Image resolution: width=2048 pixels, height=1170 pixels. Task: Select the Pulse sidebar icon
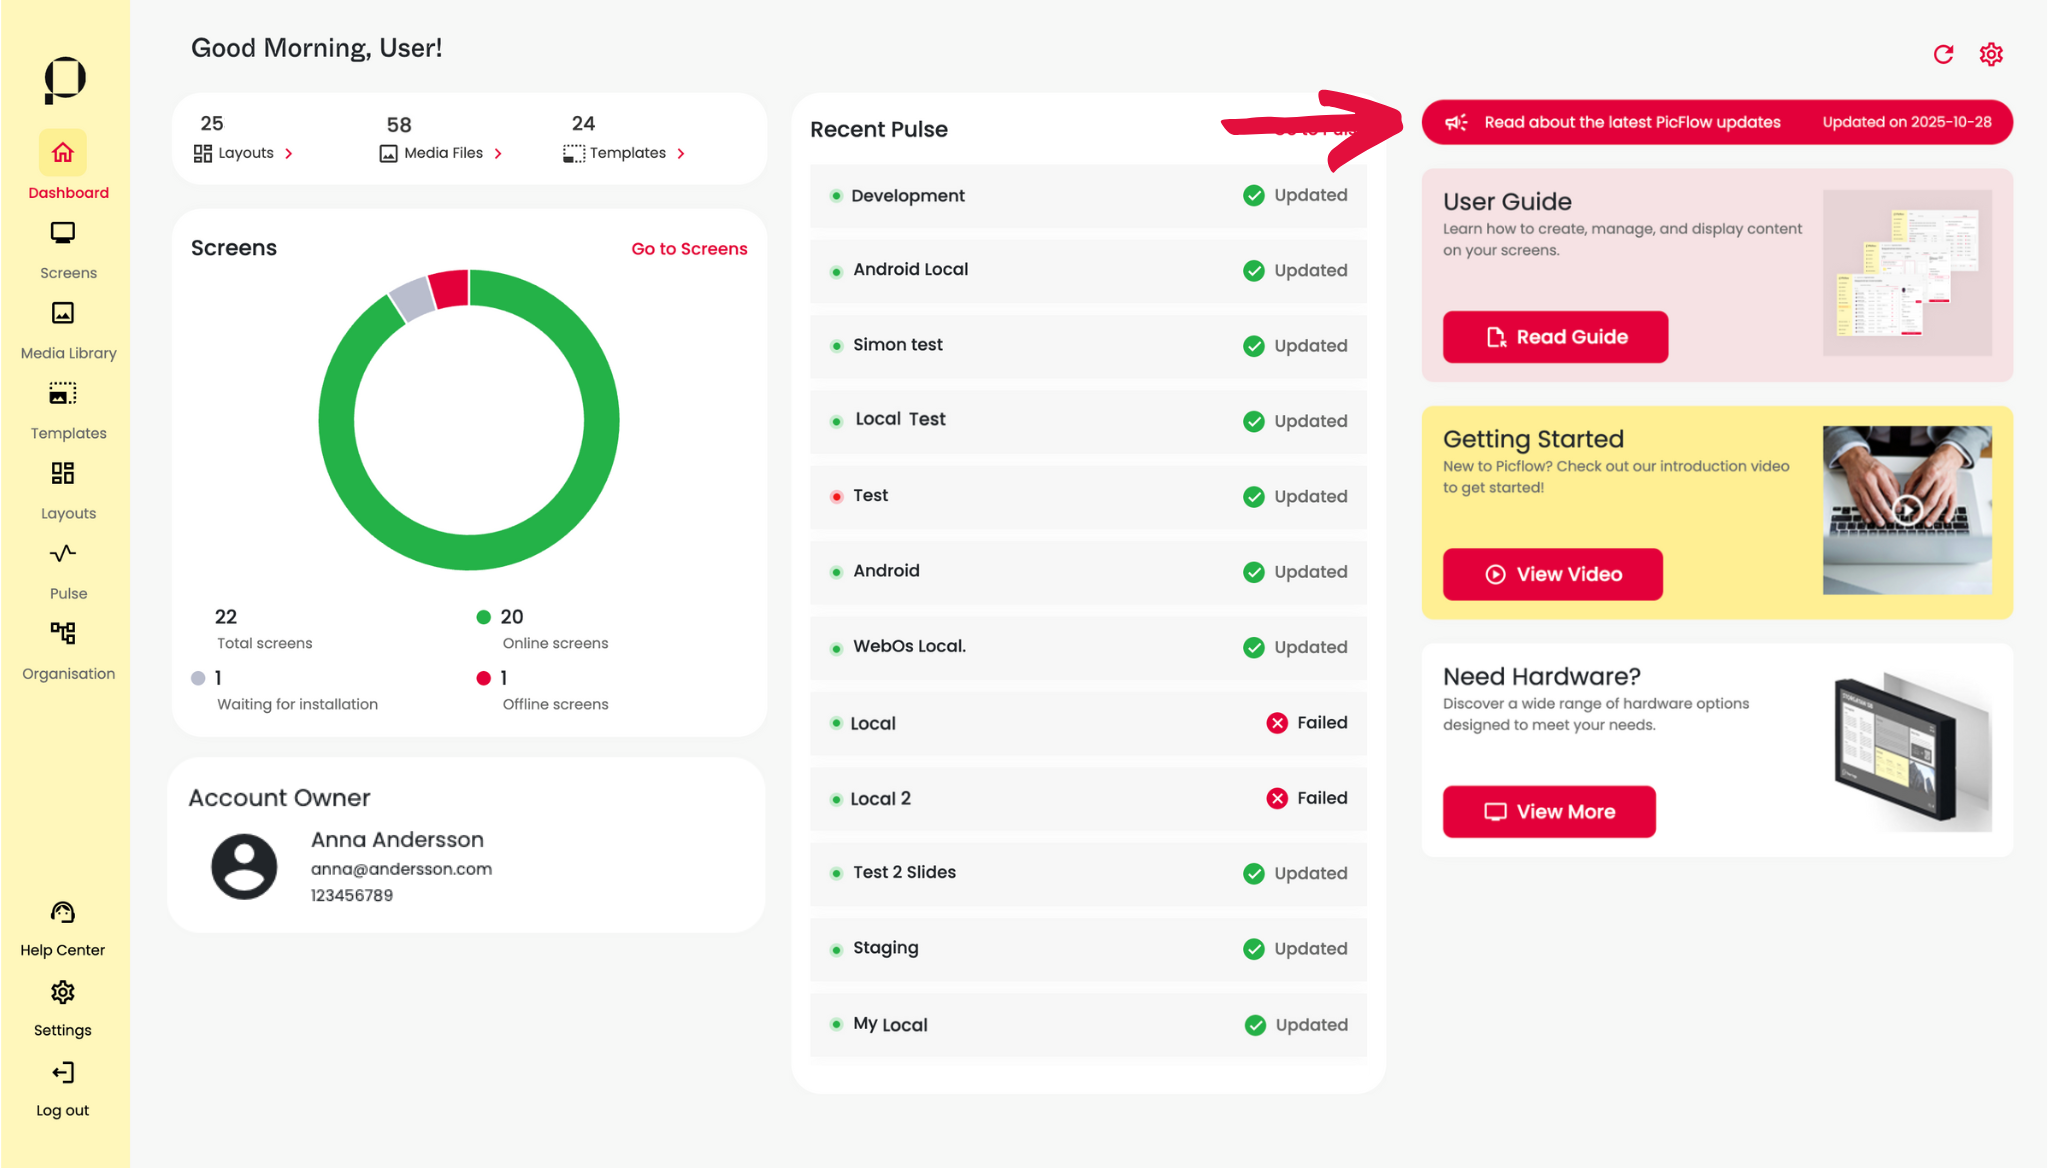tap(63, 554)
